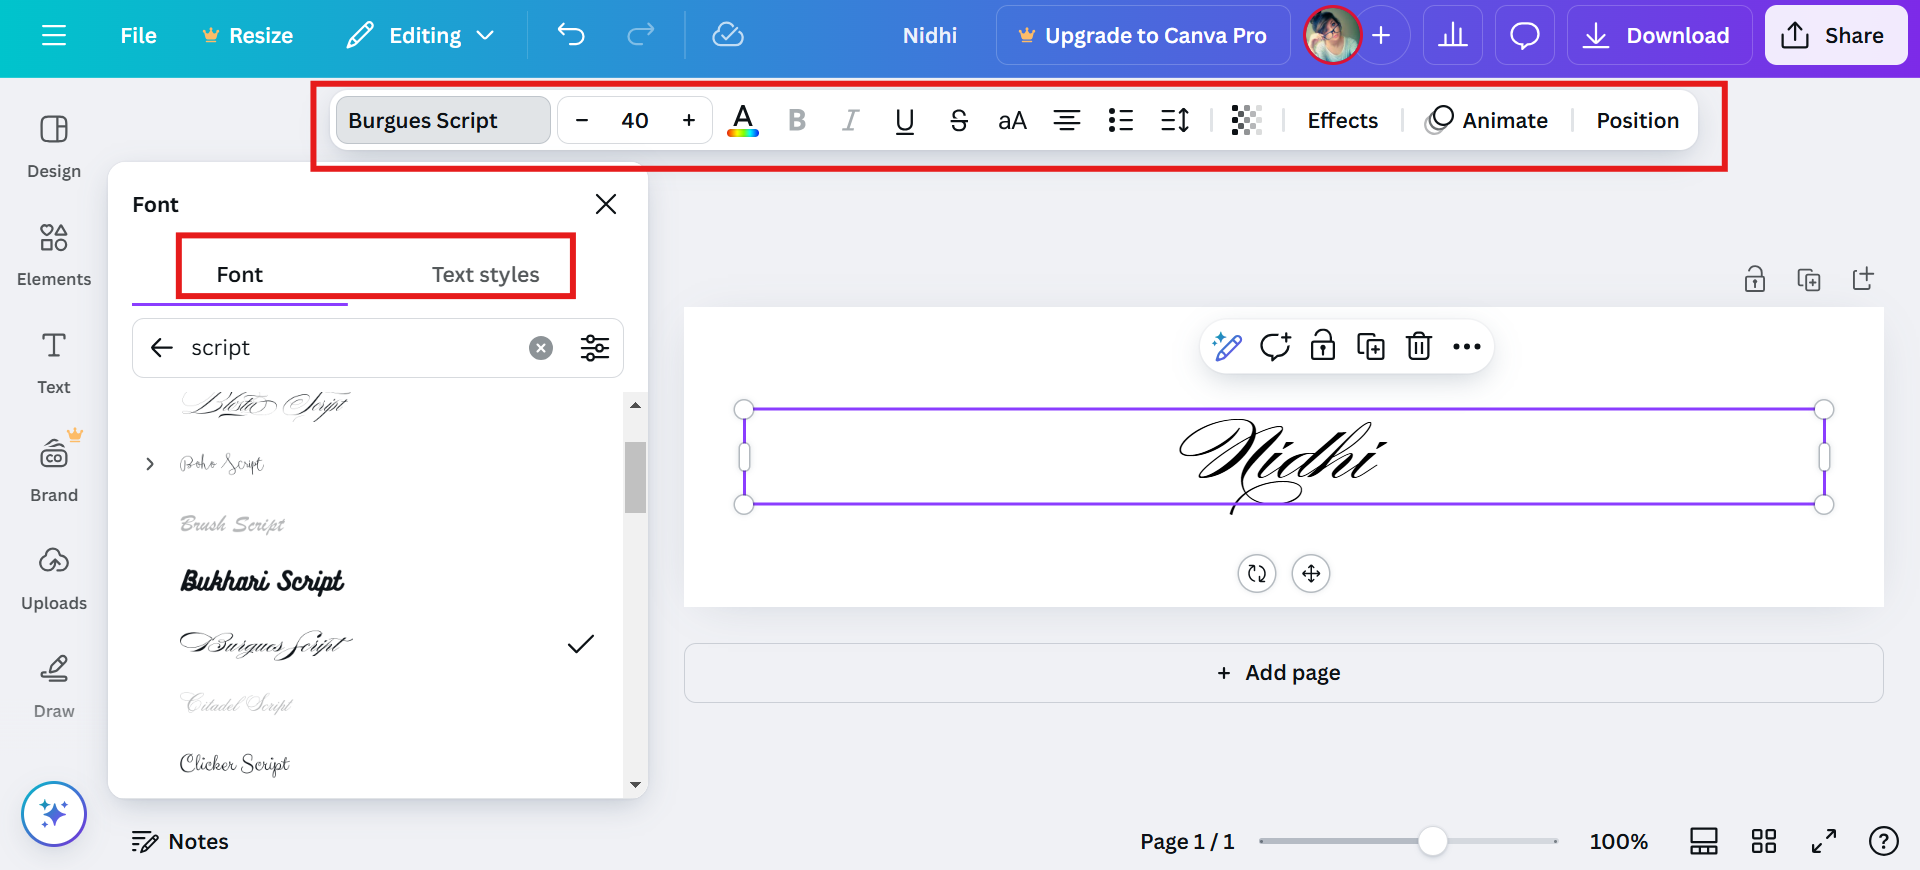Toggle bold formatting

pos(797,121)
